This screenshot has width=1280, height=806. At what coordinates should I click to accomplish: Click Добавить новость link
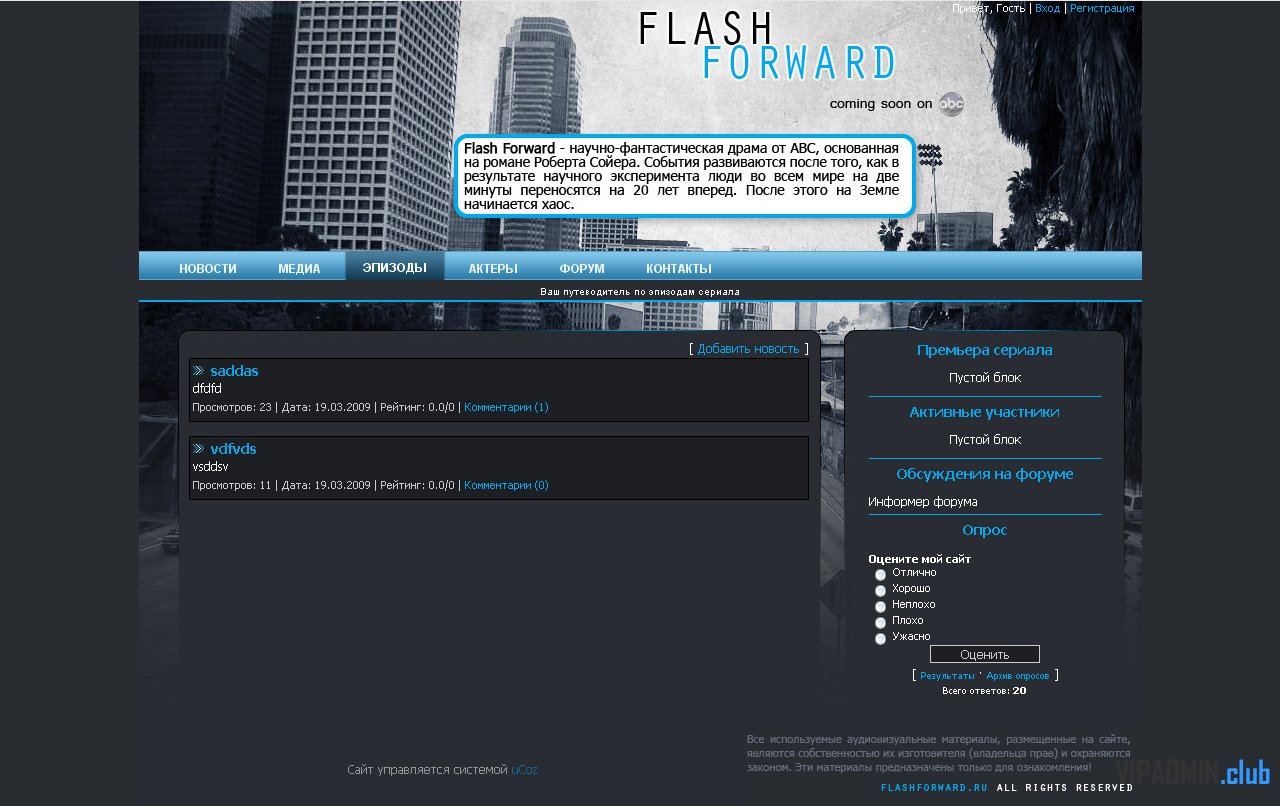click(x=748, y=349)
